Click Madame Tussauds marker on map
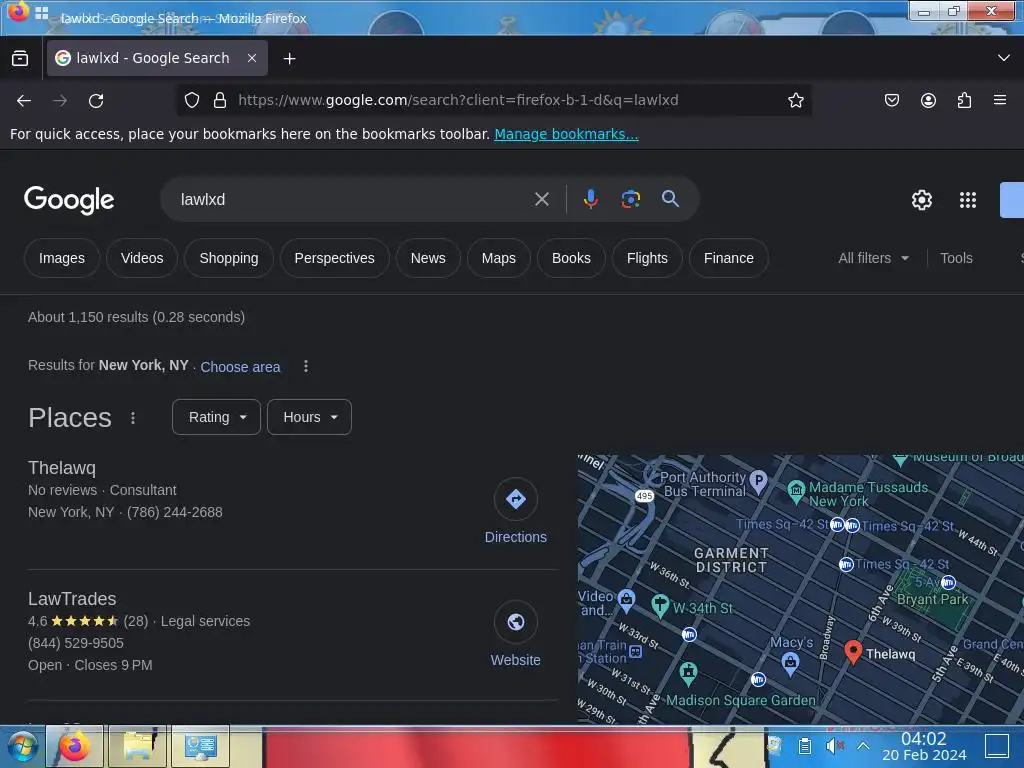1024x768 pixels. click(796, 491)
